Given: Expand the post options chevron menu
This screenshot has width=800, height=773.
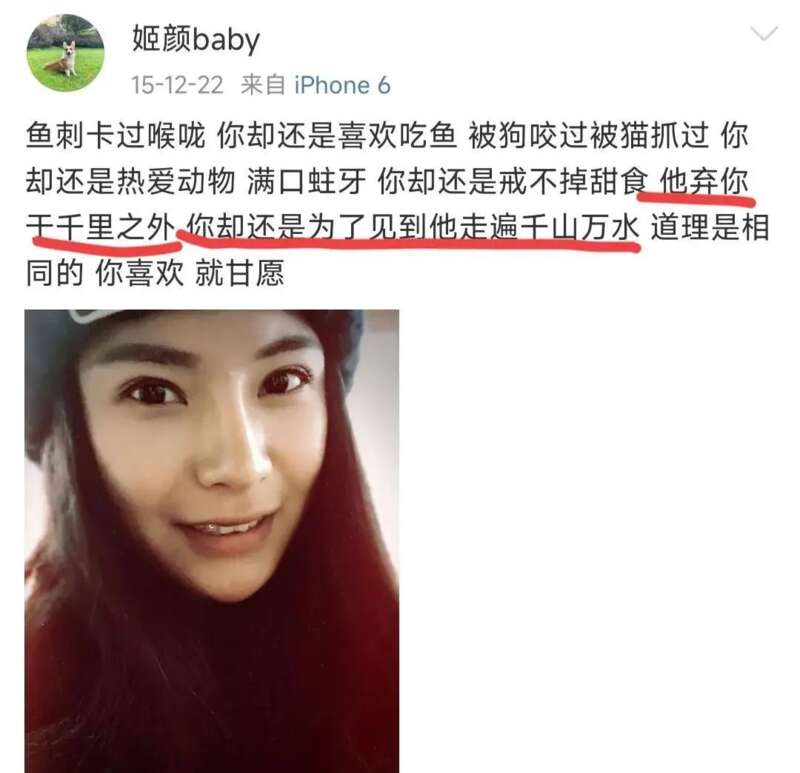Looking at the screenshot, I should click(764, 34).
